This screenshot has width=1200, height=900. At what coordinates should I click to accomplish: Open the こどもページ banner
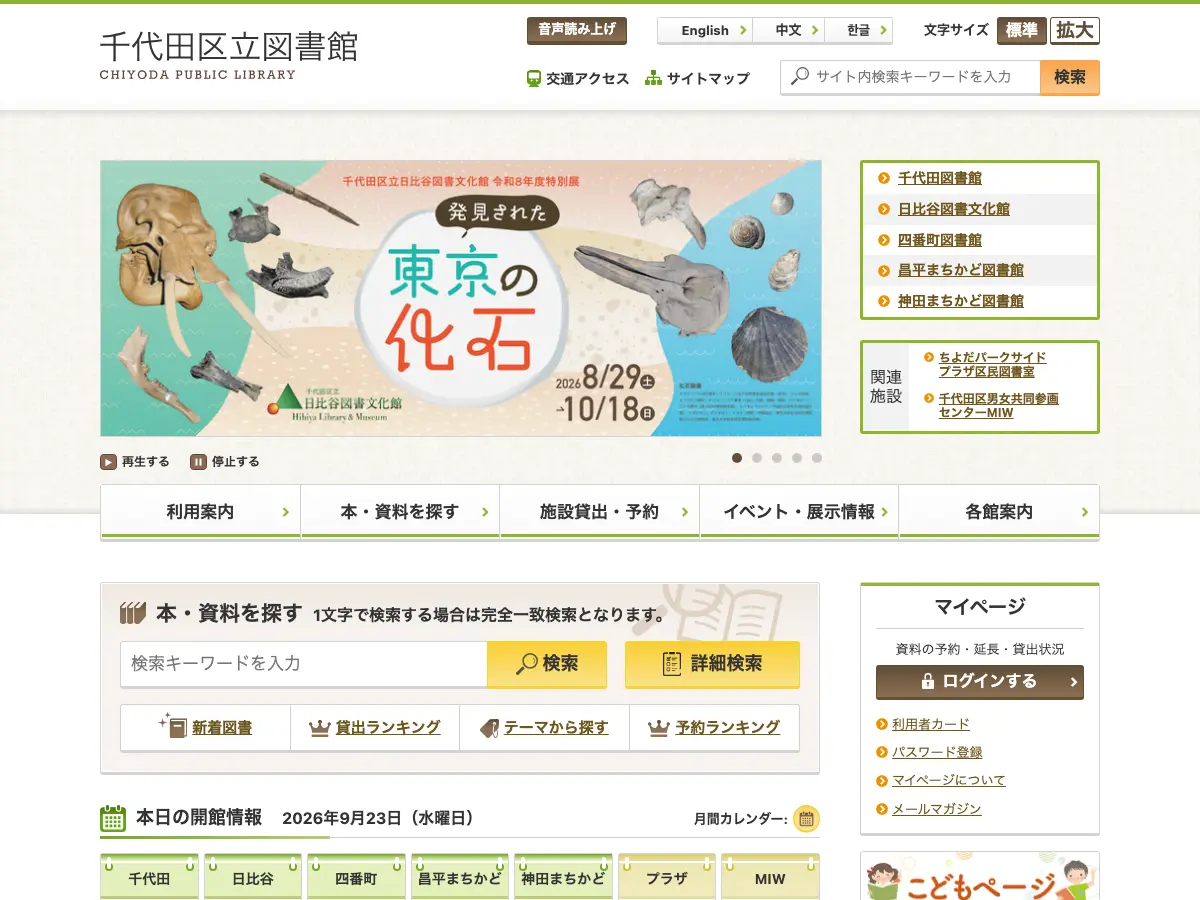click(x=980, y=877)
